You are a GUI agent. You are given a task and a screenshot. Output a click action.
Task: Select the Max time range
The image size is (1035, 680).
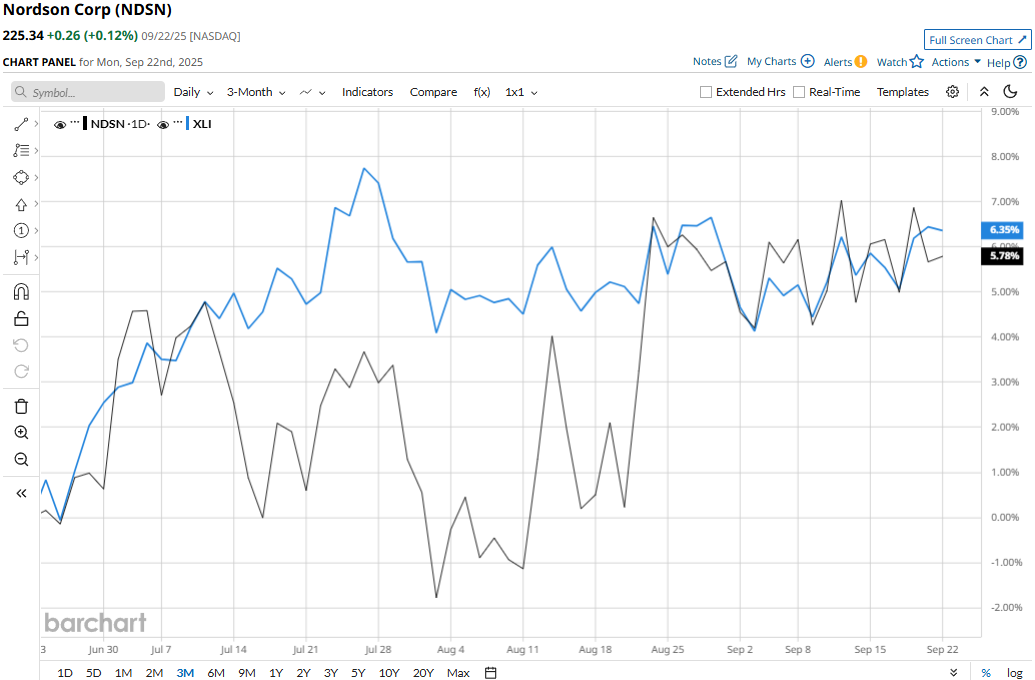click(x=458, y=672)
